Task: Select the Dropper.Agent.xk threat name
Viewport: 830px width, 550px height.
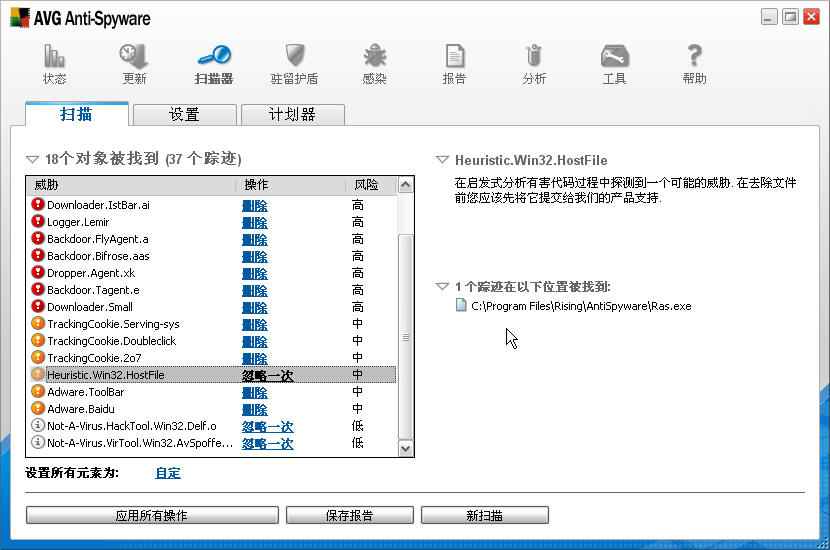Action: pyautogui.click(x=91, y=273)
